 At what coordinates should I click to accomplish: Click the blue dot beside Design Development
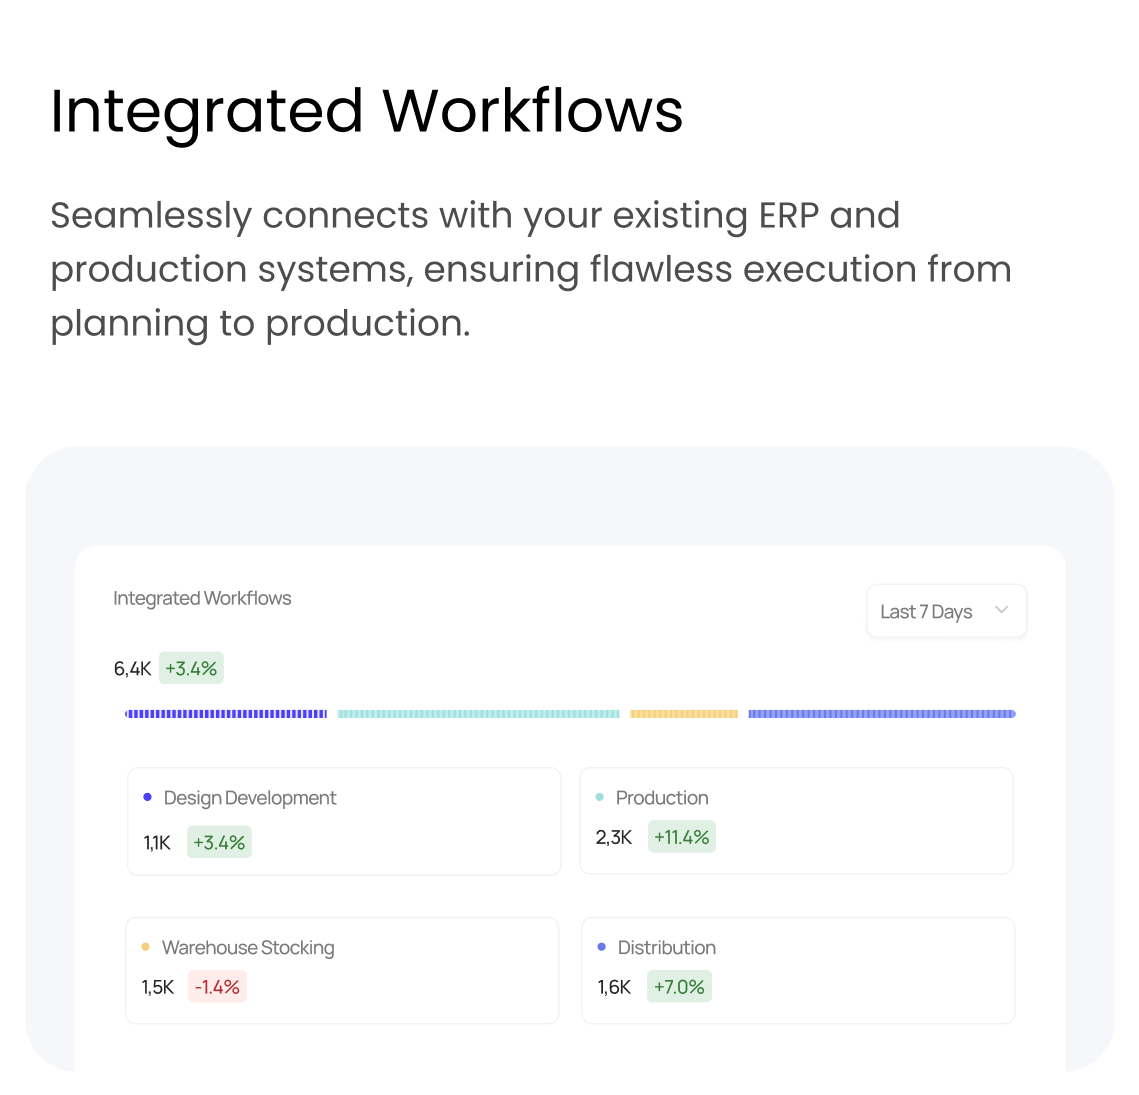(x=148, y=797)
